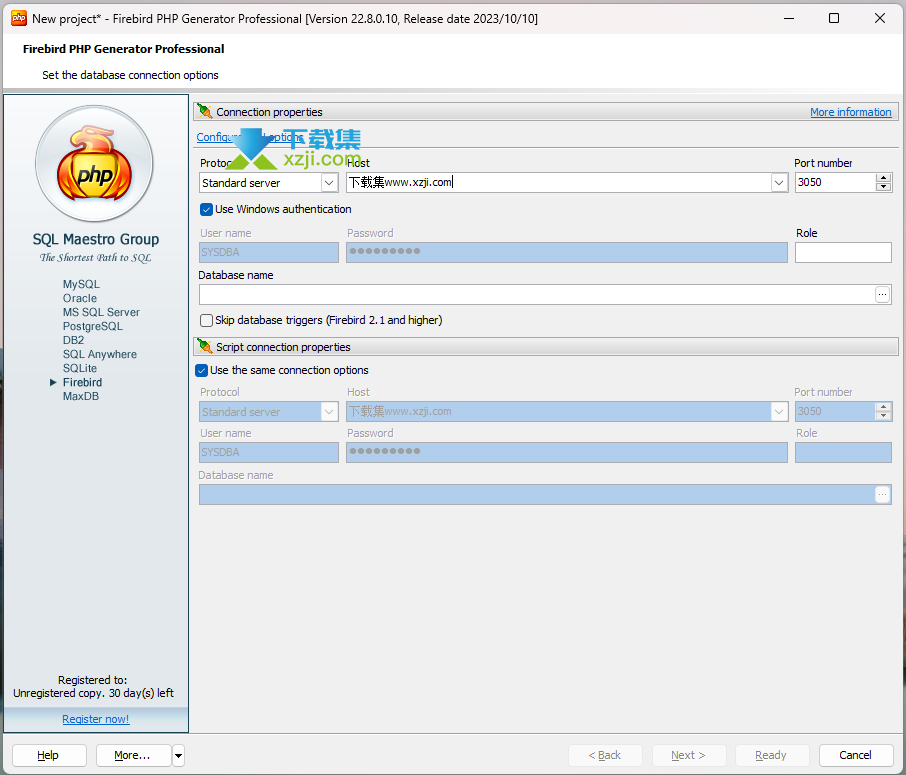906x775 pixels.
Task: Uncheck Use Windows authentication
Action: [206, 209]
